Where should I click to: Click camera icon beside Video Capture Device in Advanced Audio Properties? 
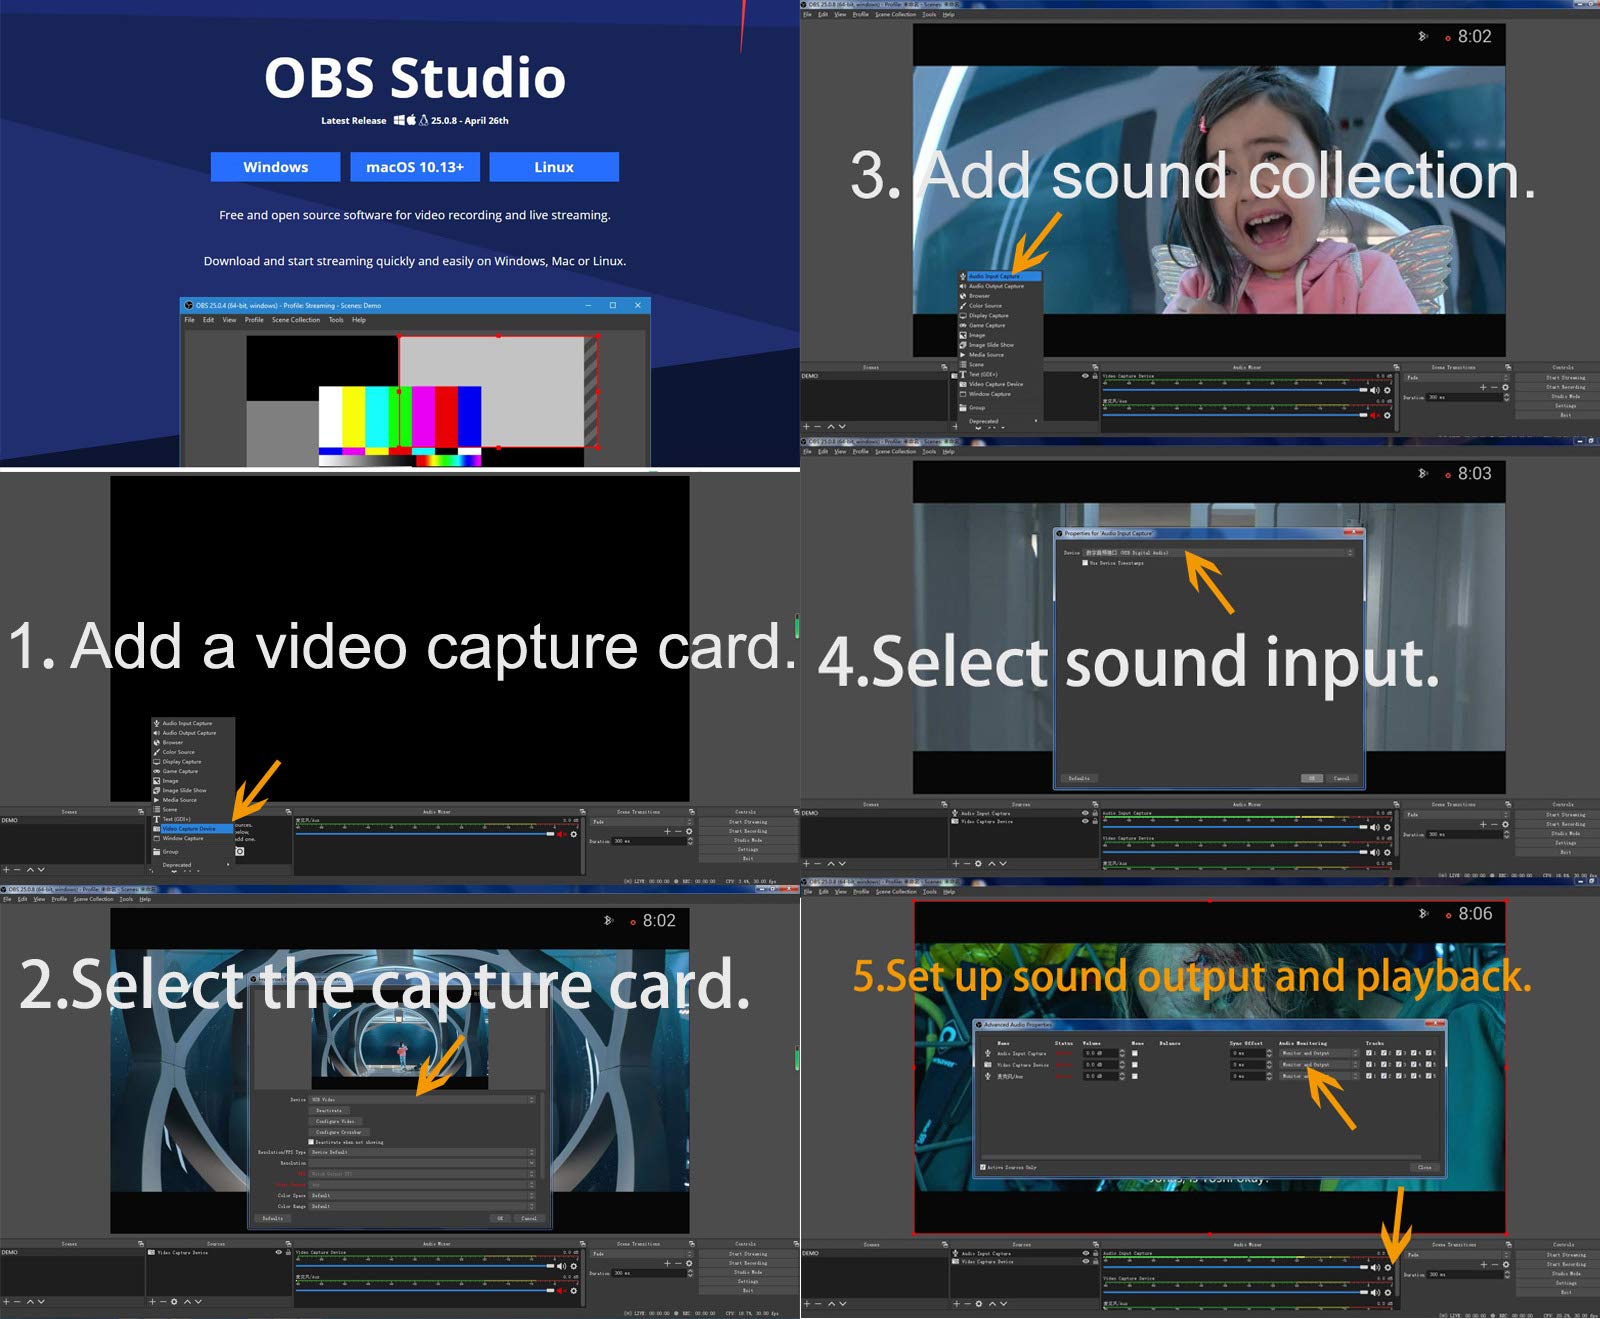tap(988, 1065)
